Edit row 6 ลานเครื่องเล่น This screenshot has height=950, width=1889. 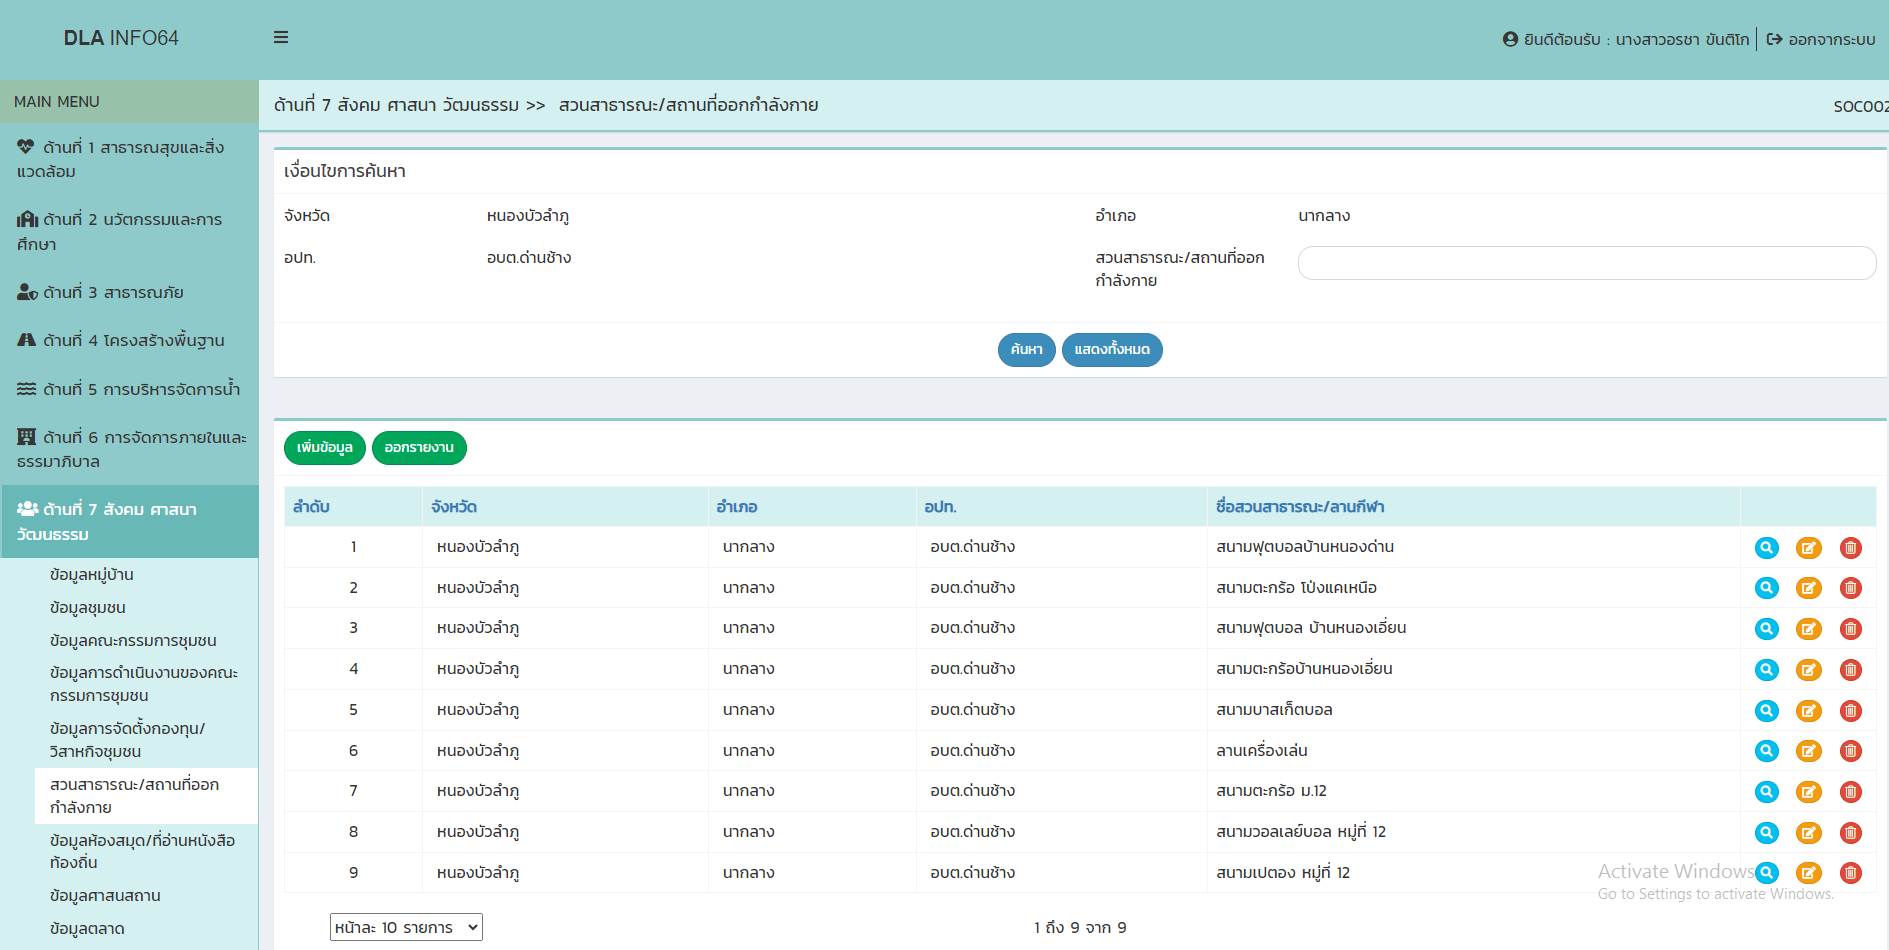[x=1809, y=751]
